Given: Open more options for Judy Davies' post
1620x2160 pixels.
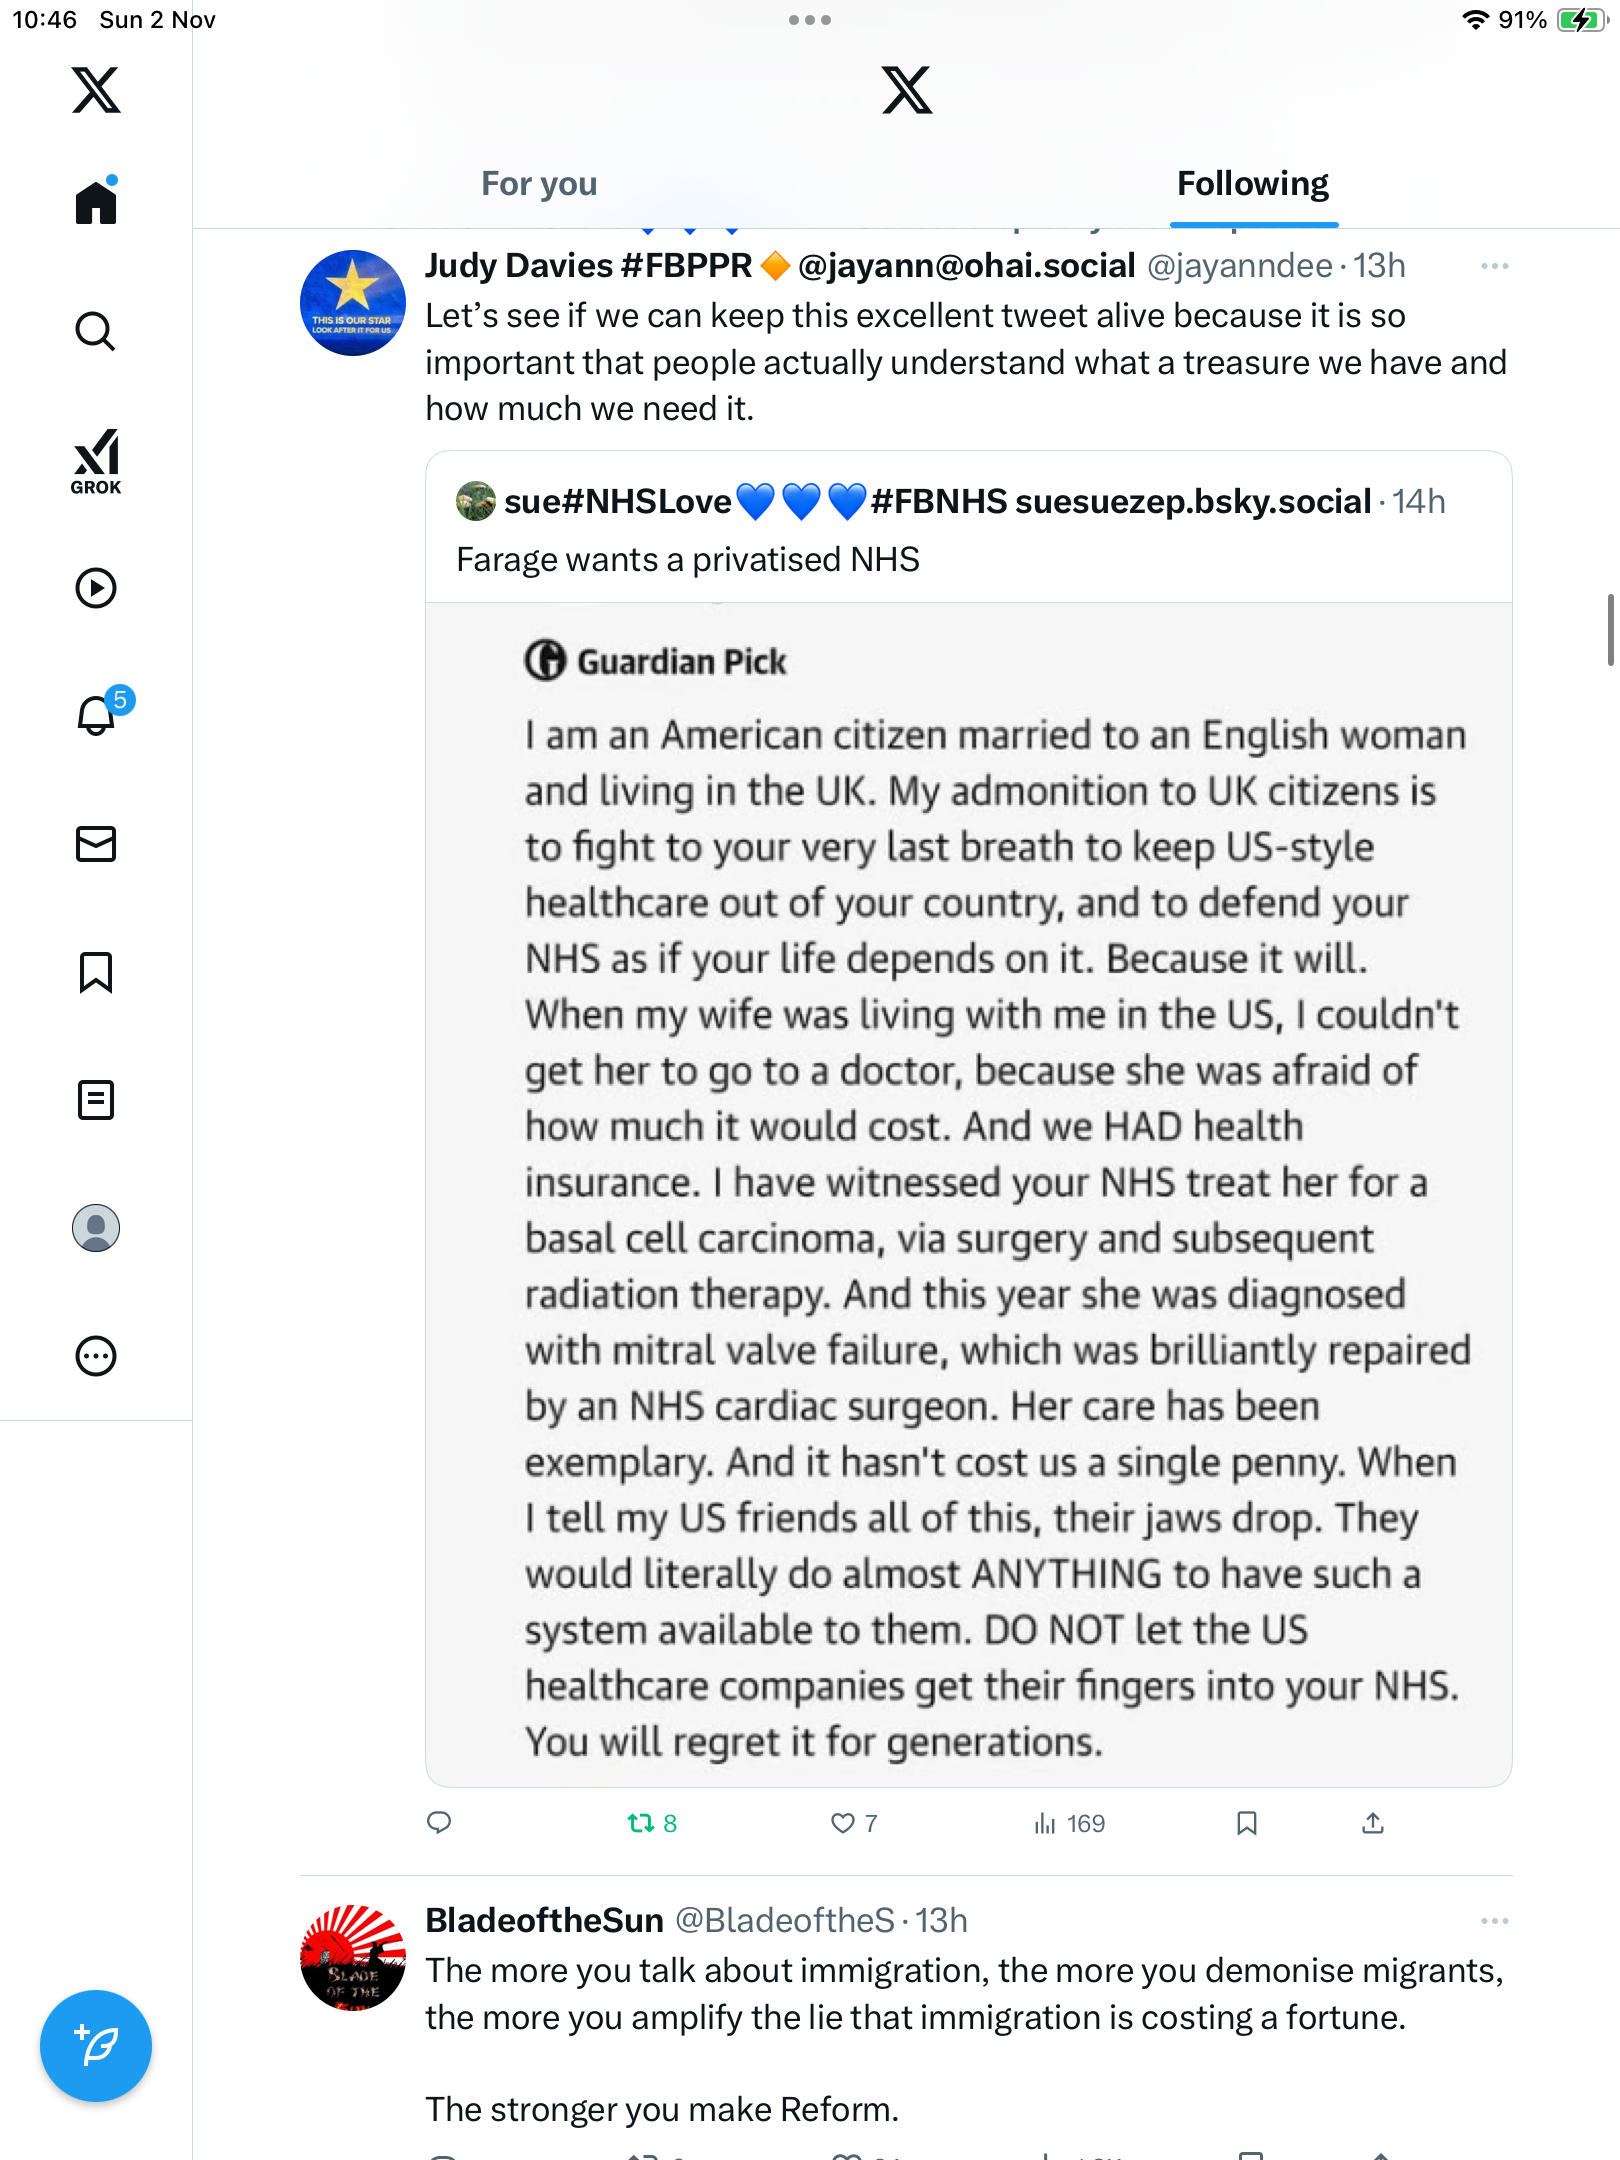Looking at the screenshot, I should (1494, 266).
